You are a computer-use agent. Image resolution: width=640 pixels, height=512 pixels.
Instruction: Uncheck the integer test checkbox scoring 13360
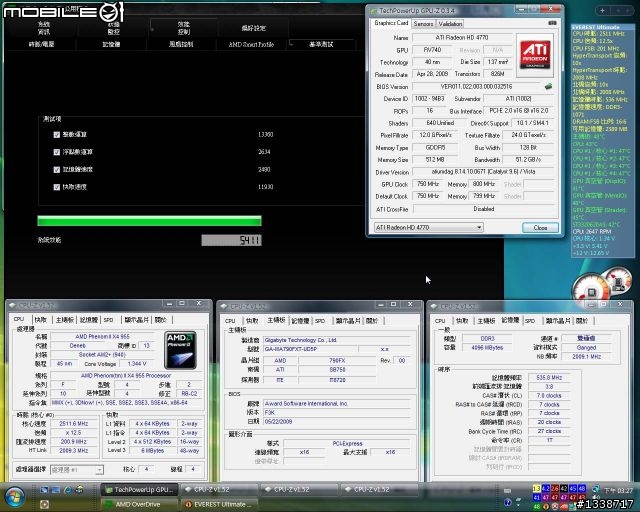click(57, 134)
